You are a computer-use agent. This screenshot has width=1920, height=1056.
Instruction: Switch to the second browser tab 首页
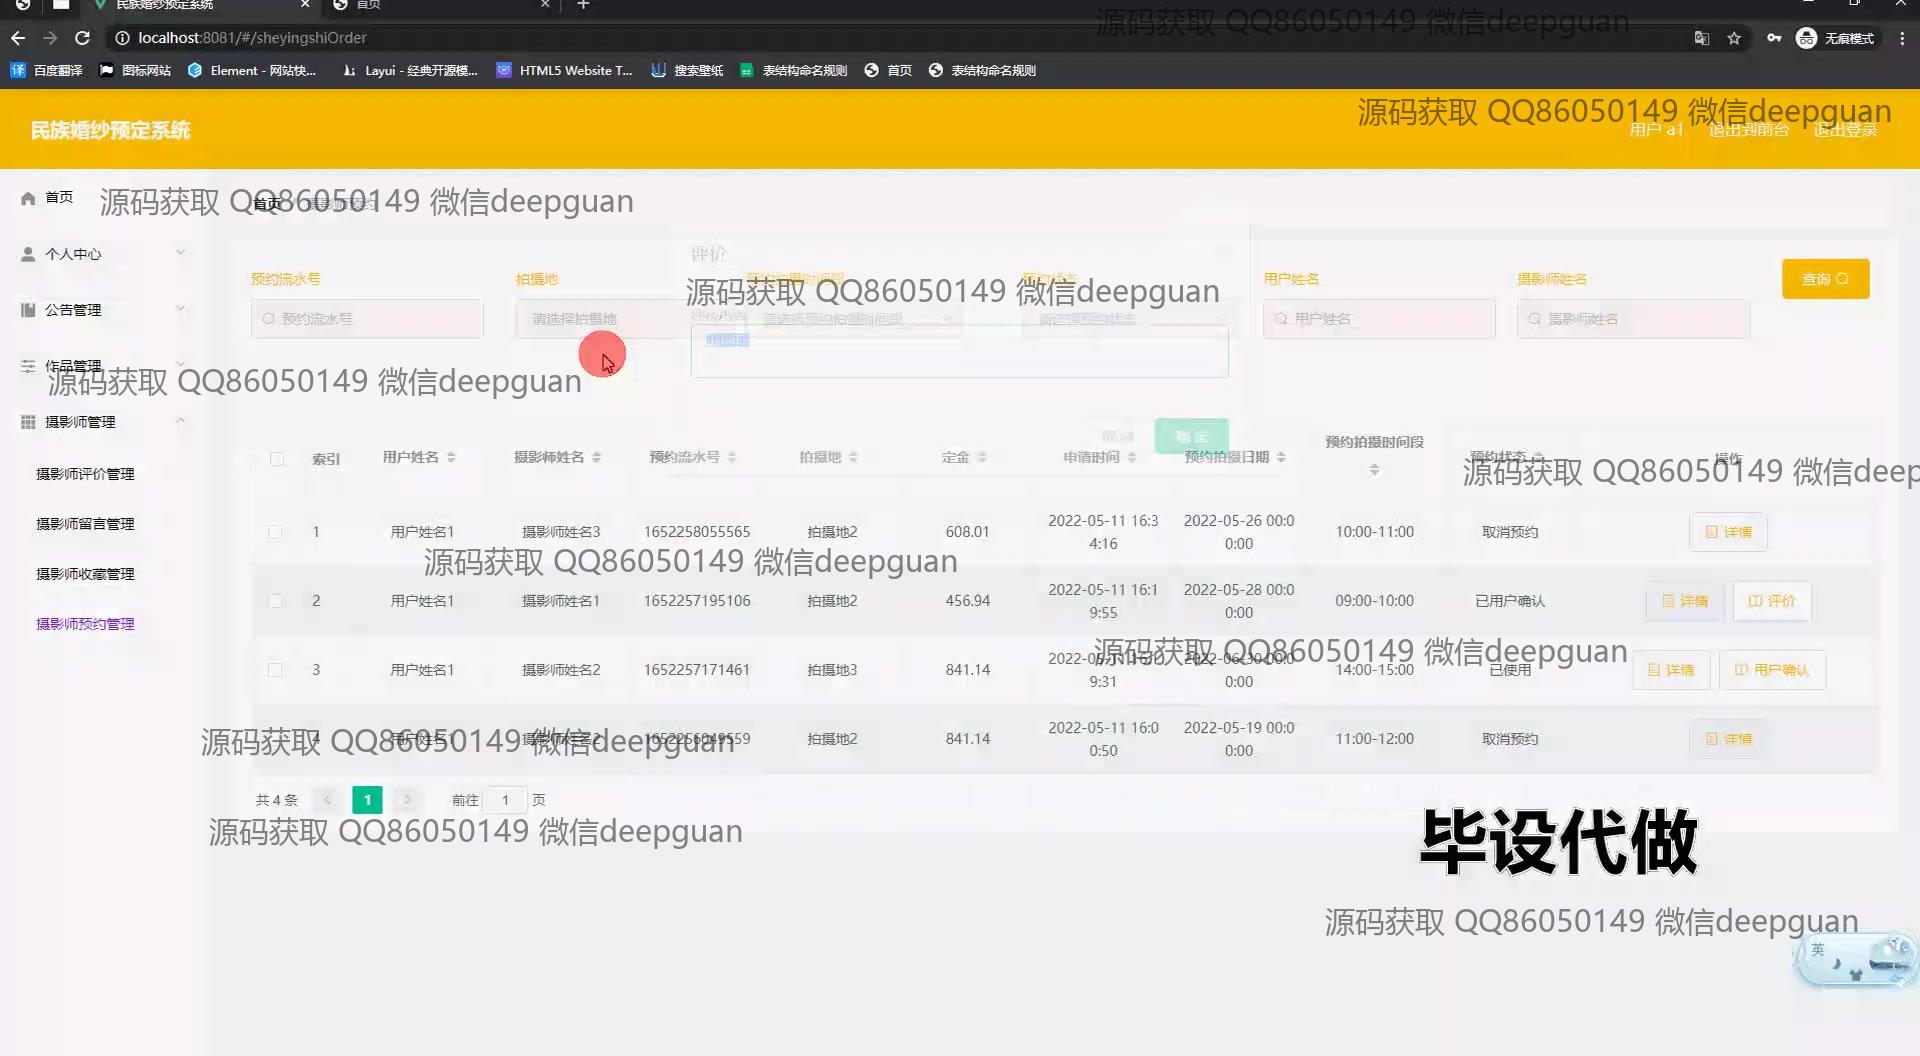440,5
